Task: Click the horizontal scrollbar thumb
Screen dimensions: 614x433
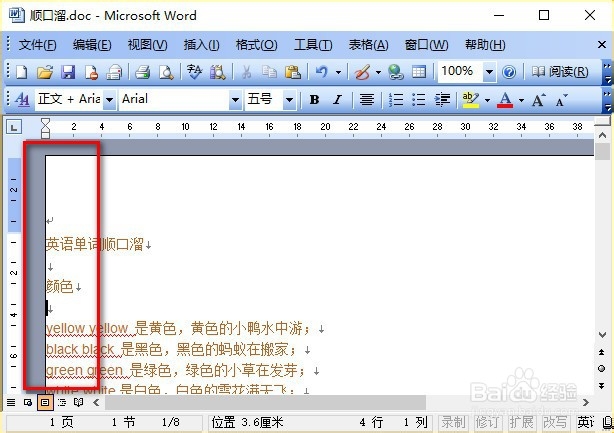Action: (x=265, y=402)
